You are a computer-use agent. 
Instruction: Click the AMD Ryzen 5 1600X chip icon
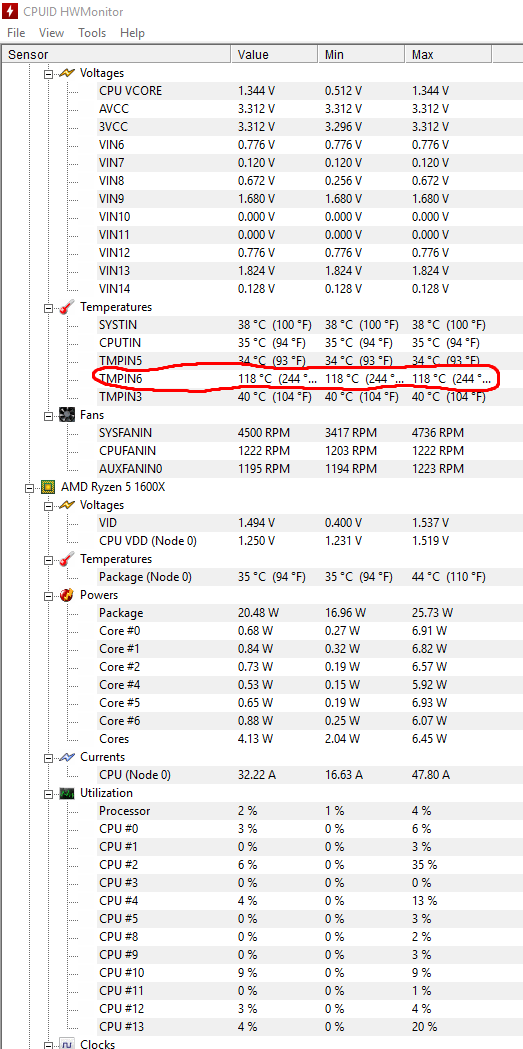[x=47, y=487]
